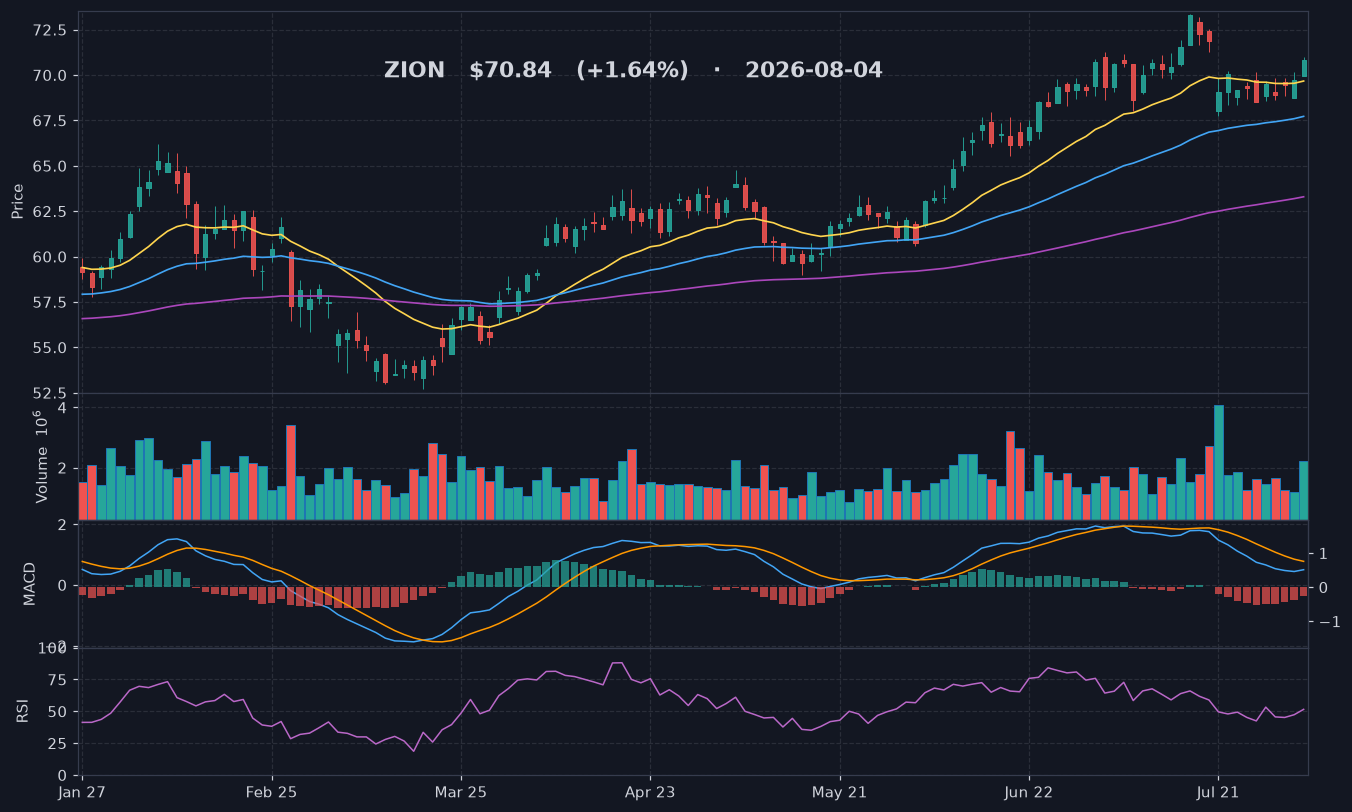This screenshot has width=1352, height=812.
Task: Click the 55.0 price axis tick
Action: coord(49,348)
